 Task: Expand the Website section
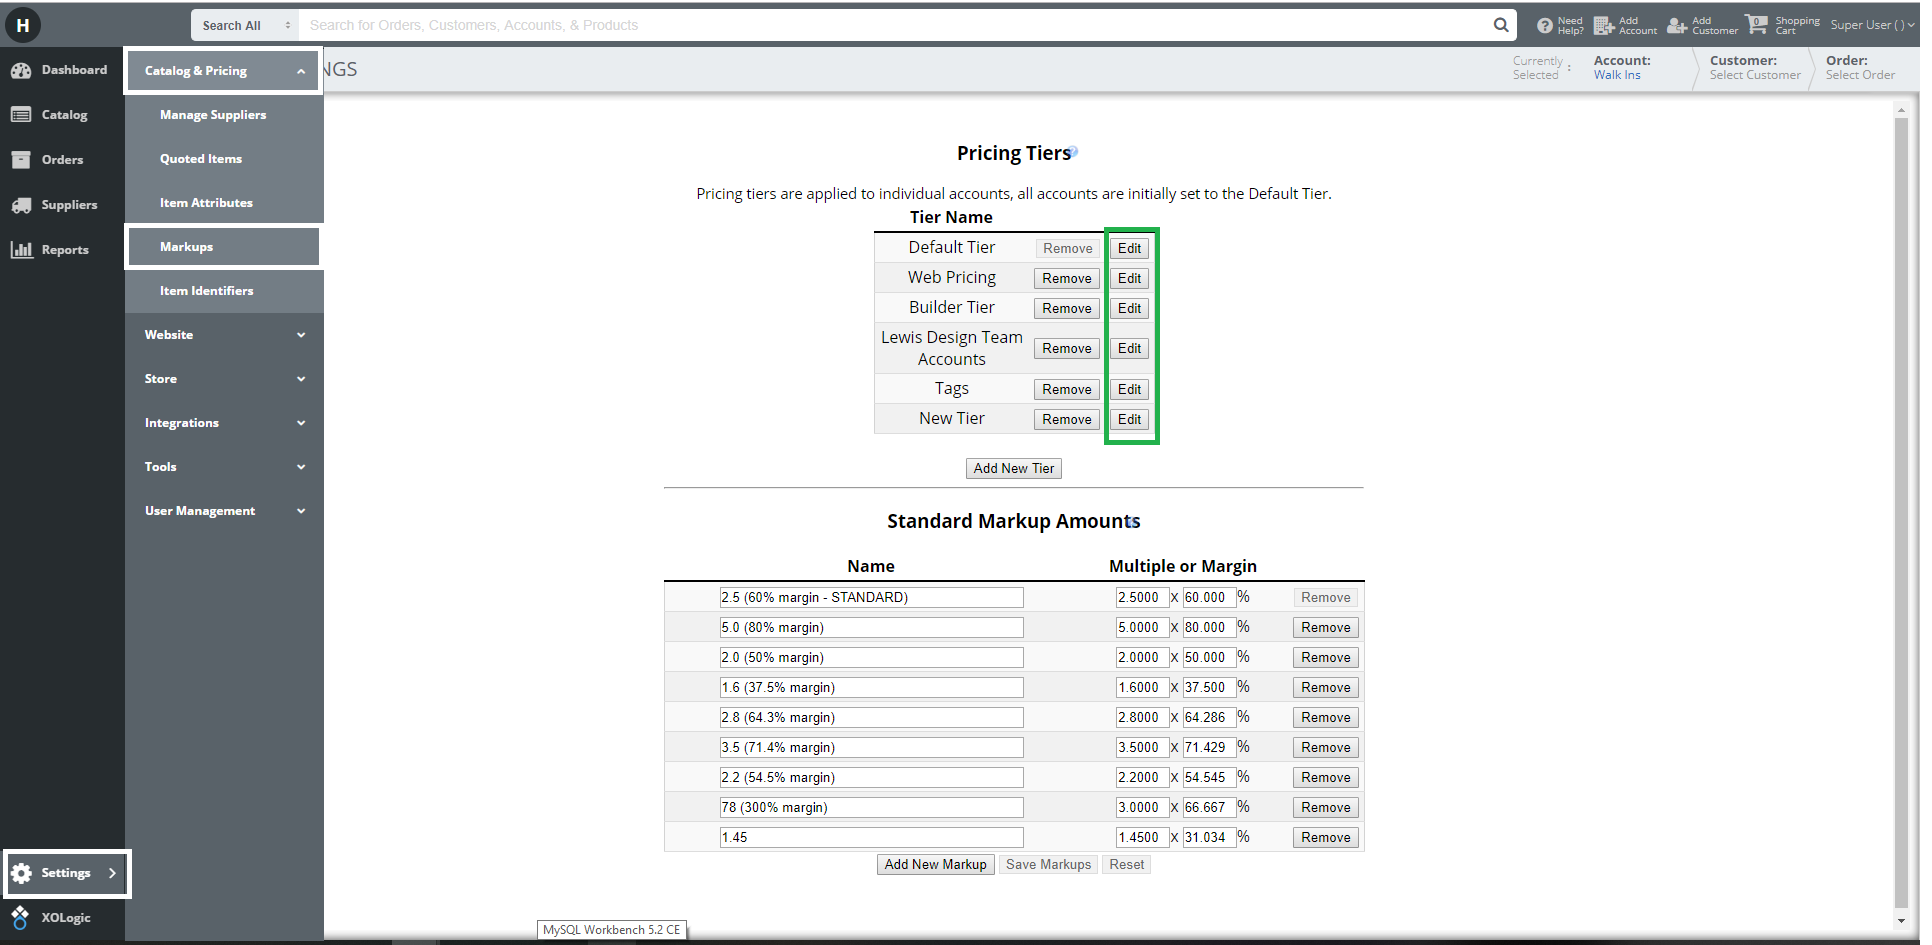click(224, 335)
